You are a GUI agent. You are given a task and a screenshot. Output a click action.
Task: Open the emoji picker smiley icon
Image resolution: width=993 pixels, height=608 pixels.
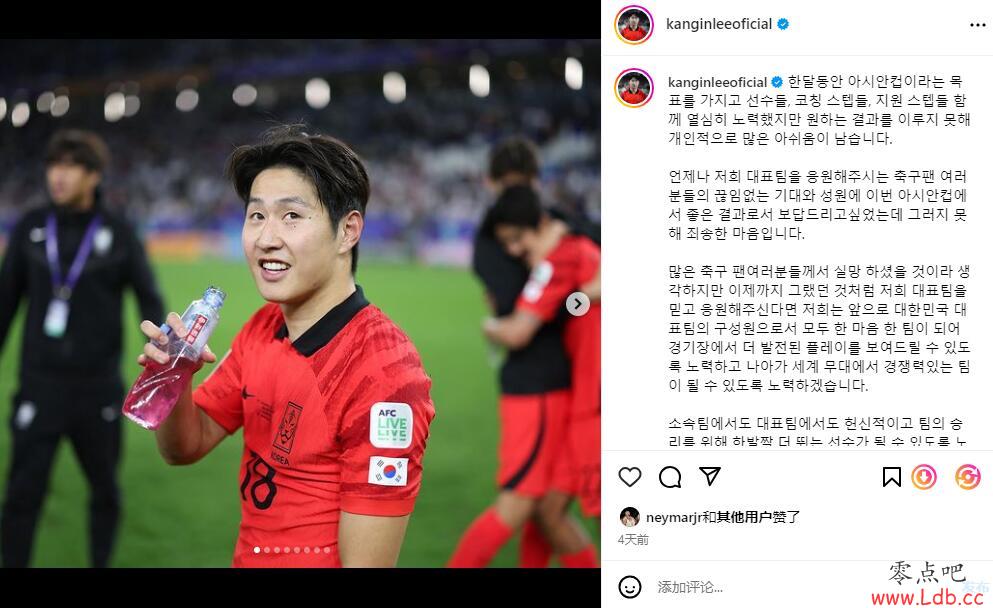coord(629,587)
